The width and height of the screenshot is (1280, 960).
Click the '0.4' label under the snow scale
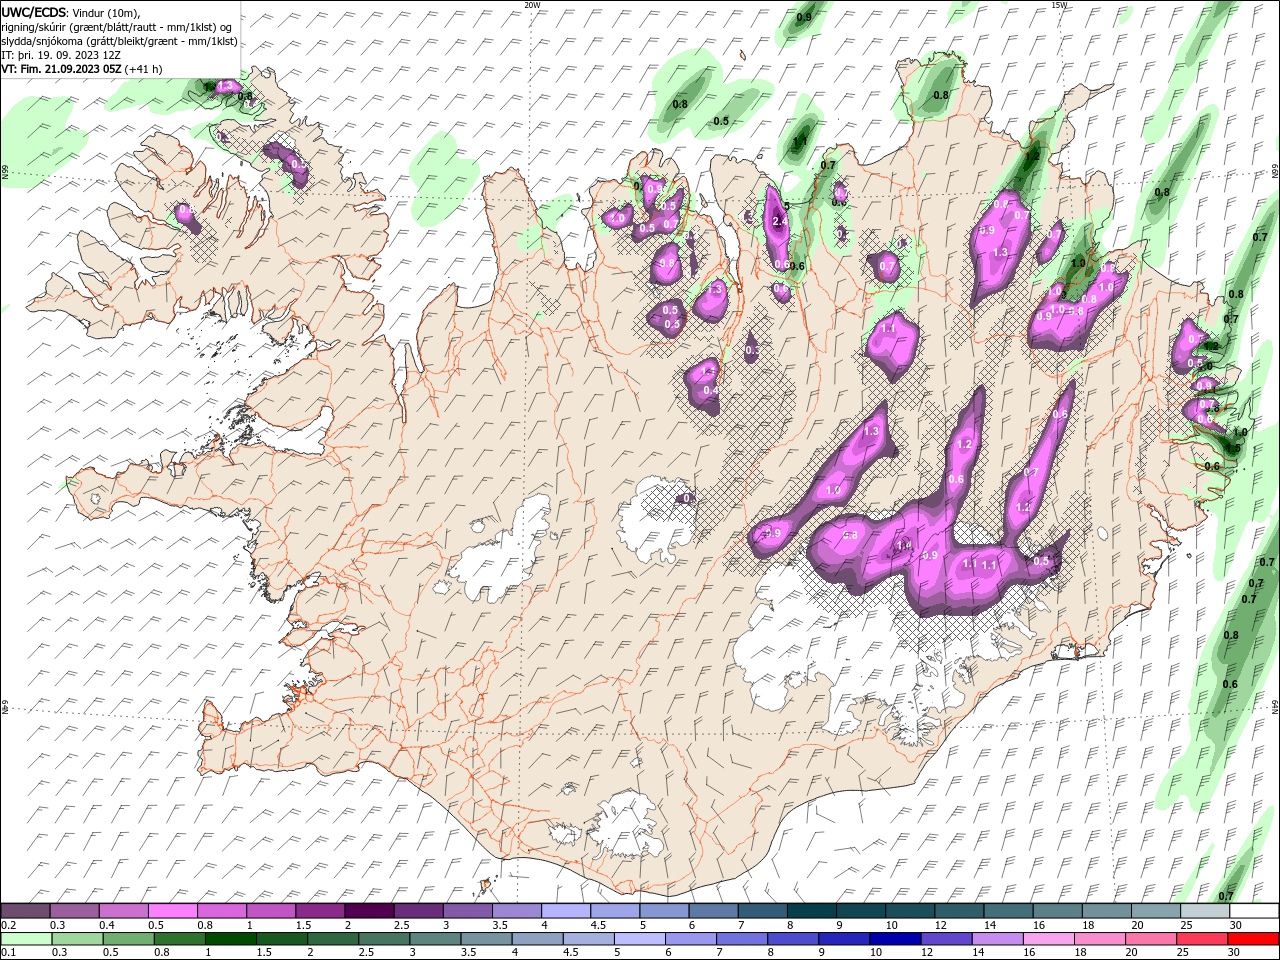(107, 925)
